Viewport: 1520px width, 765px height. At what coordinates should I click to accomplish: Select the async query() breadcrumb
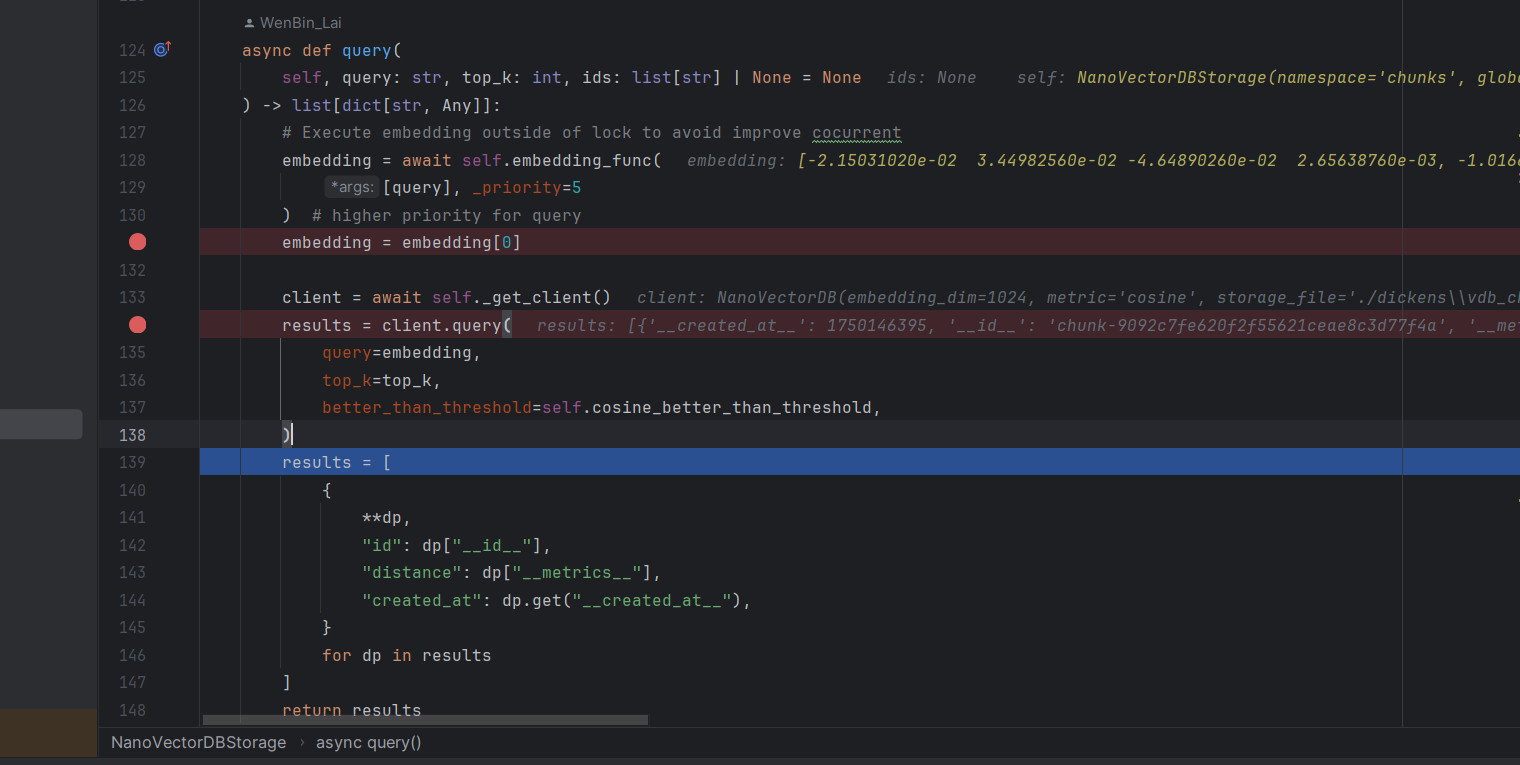(369, 743)
